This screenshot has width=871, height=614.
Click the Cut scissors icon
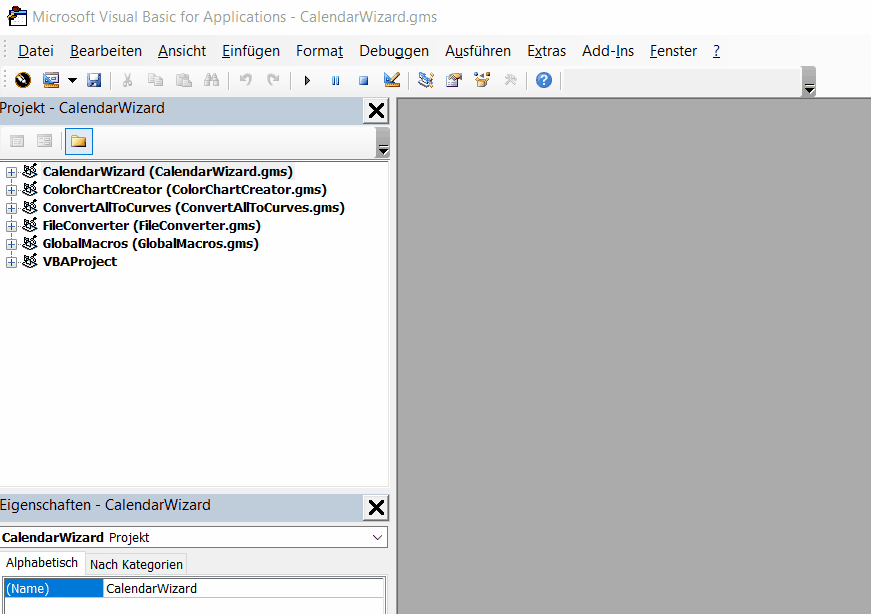[x=127, y=80]
